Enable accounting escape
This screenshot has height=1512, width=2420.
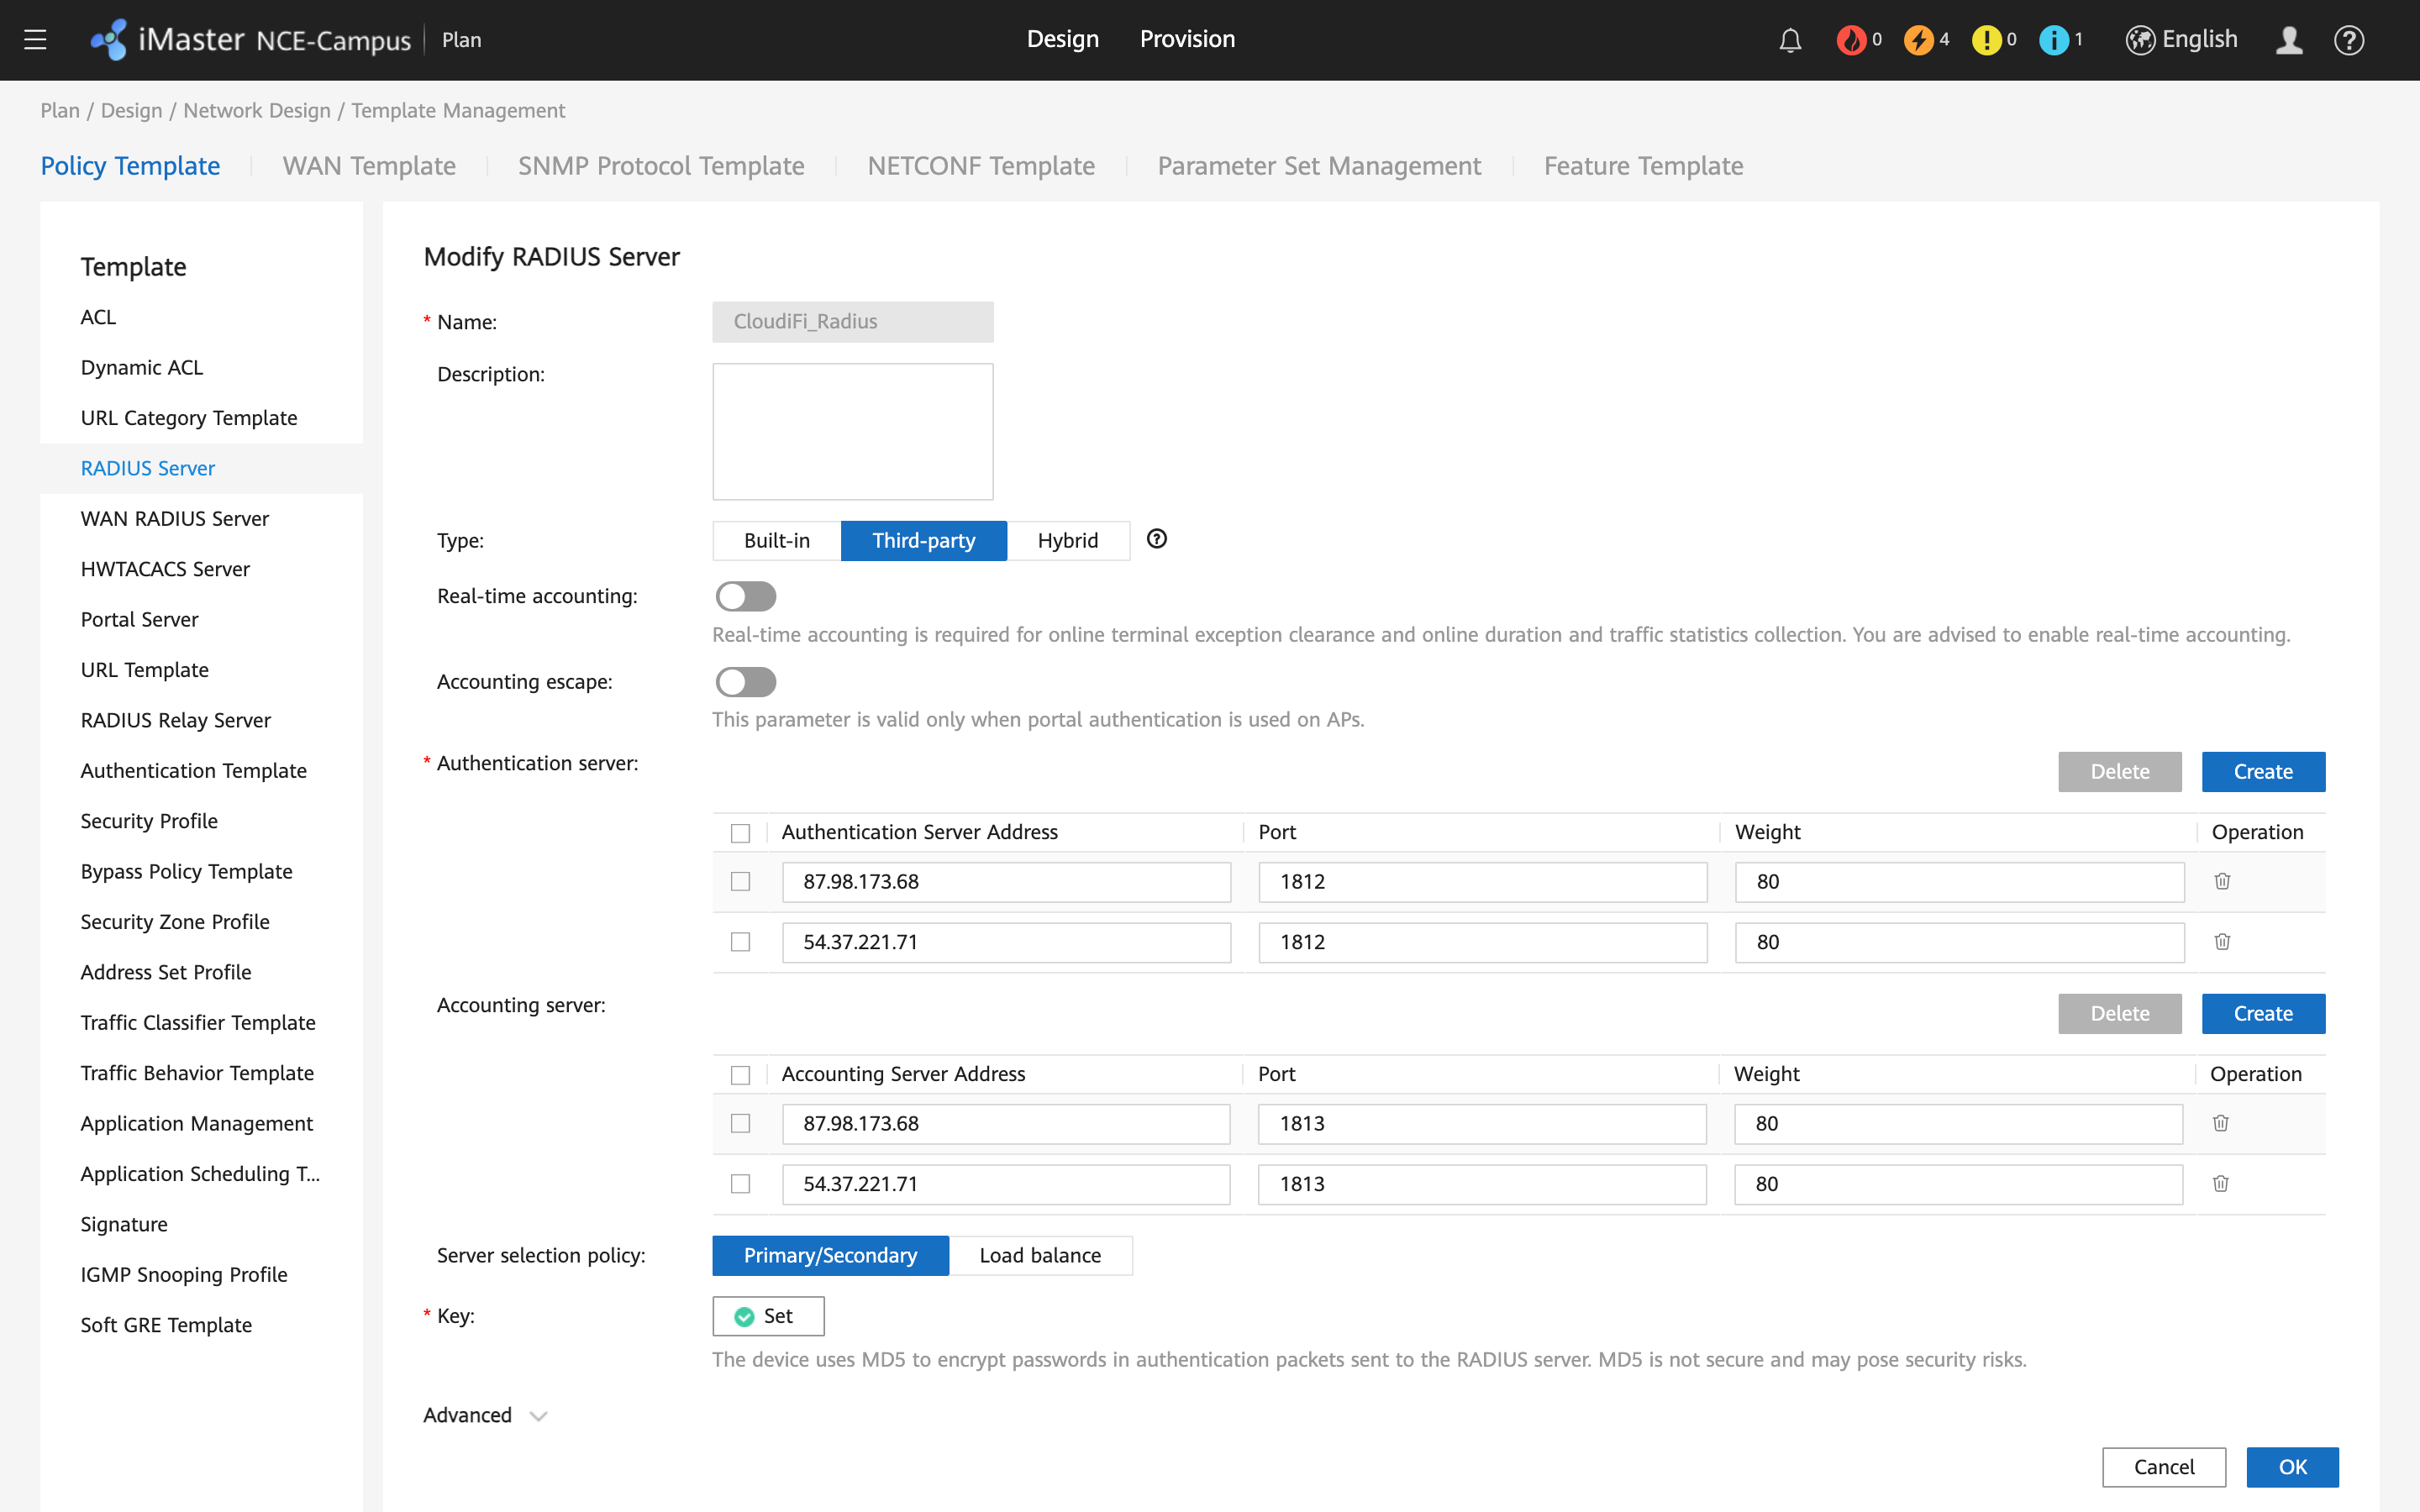coord(745,682)
